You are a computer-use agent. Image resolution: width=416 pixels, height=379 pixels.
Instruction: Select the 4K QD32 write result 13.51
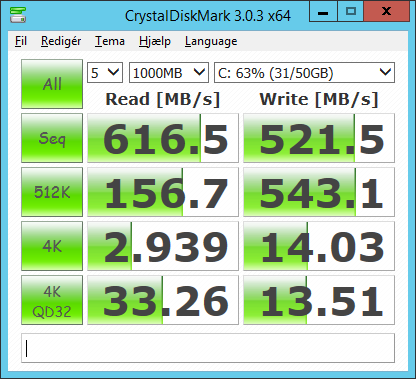tap(319, 300)
